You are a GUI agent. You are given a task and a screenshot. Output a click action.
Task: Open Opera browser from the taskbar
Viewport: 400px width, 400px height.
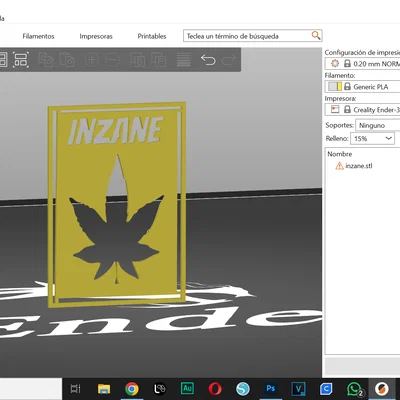click(215, 389)
